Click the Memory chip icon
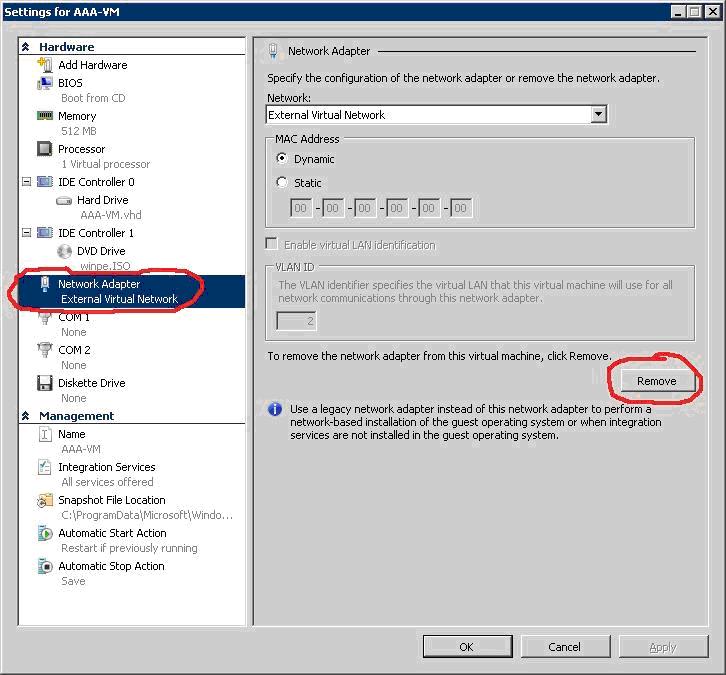Viewport: 726px width, 675px height. (x=44, y=115)
